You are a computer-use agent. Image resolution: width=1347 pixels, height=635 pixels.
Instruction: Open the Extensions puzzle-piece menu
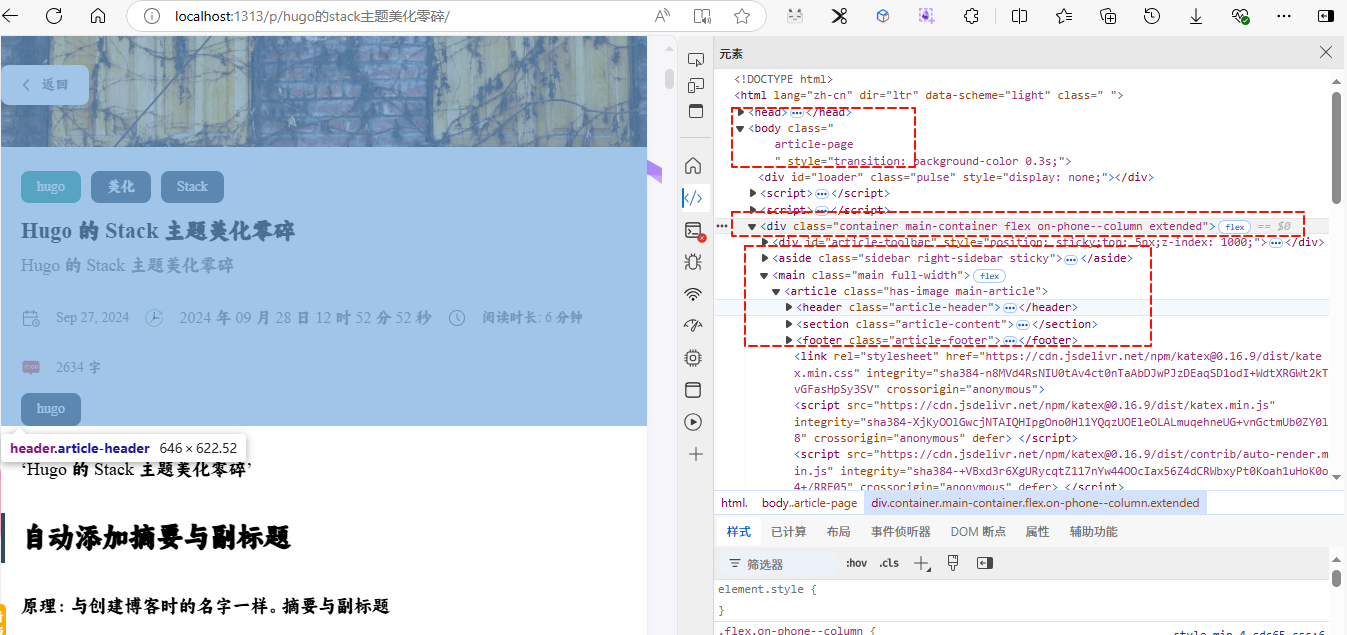click(x=970, y=16)
